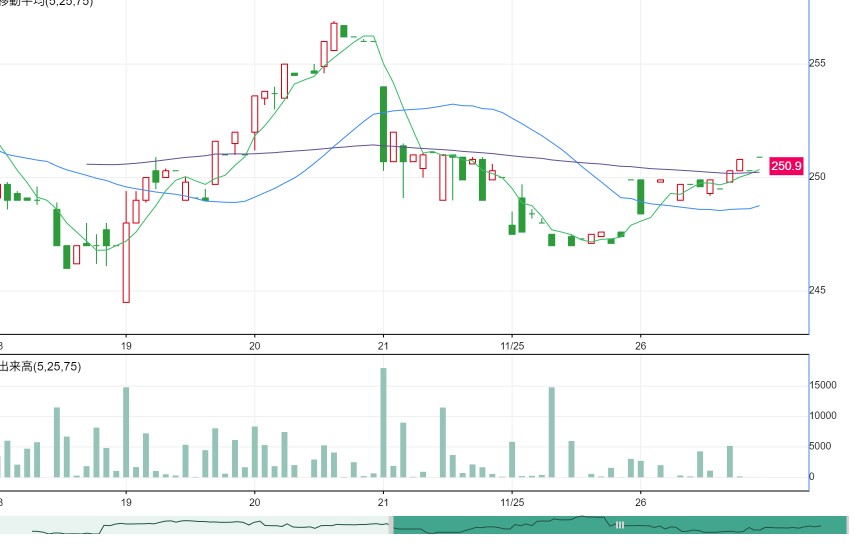Click the 11/25 date label under the volume chart
The image size is (861, 550).
(512, 503)
